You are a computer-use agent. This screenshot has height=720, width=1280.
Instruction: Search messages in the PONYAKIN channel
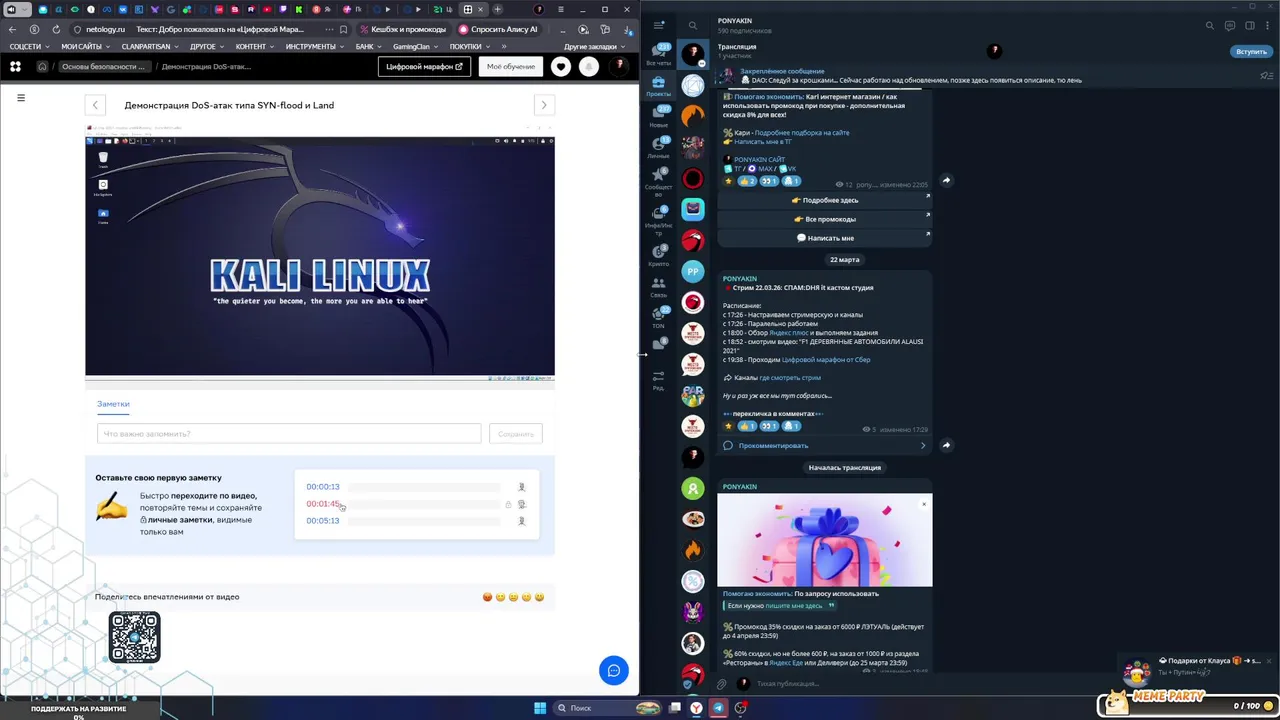[x=1210, y=26]
